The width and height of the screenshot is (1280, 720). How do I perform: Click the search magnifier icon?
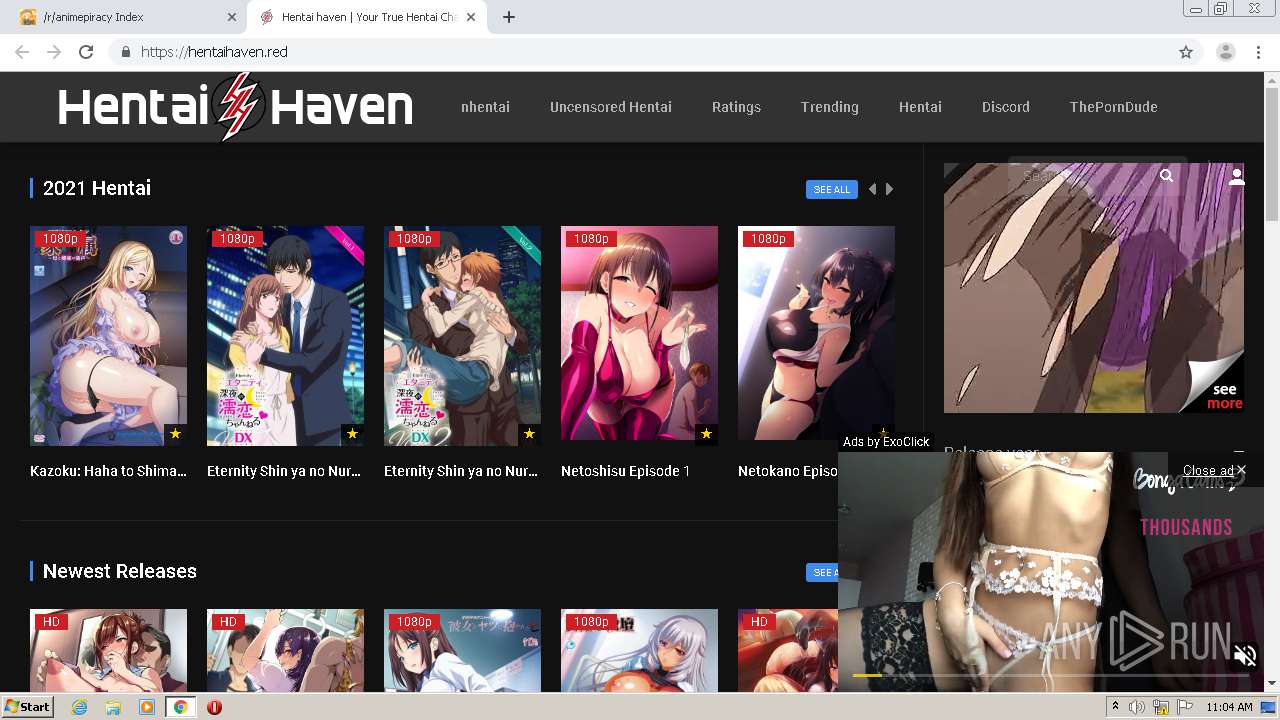[x=1166, y=175]
